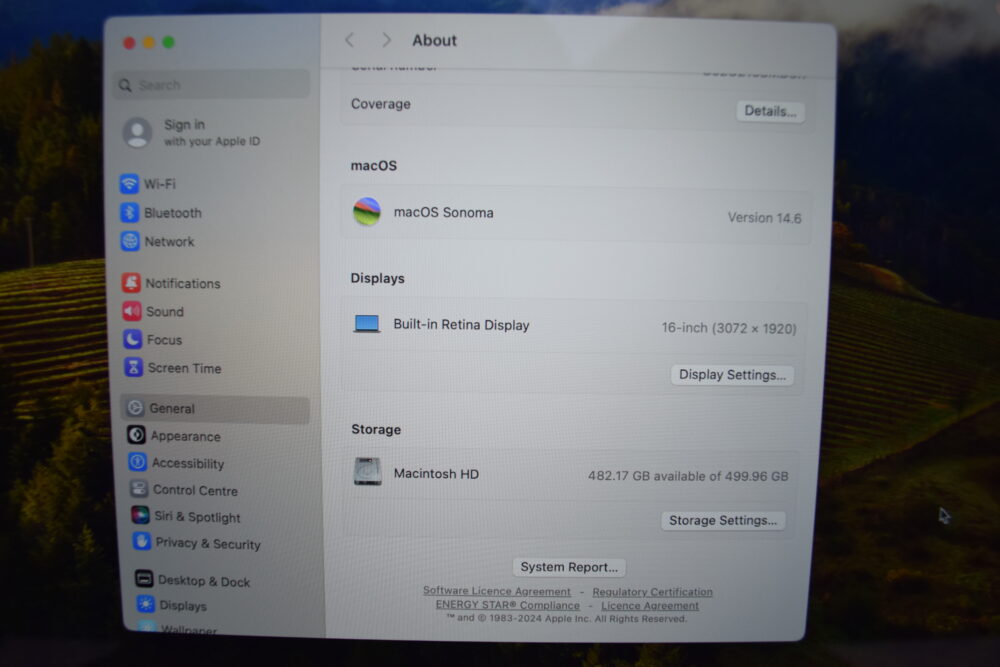Open the Wi-Fi settings pane
The image size is (1000, 667).
click(x=148, y=184)
